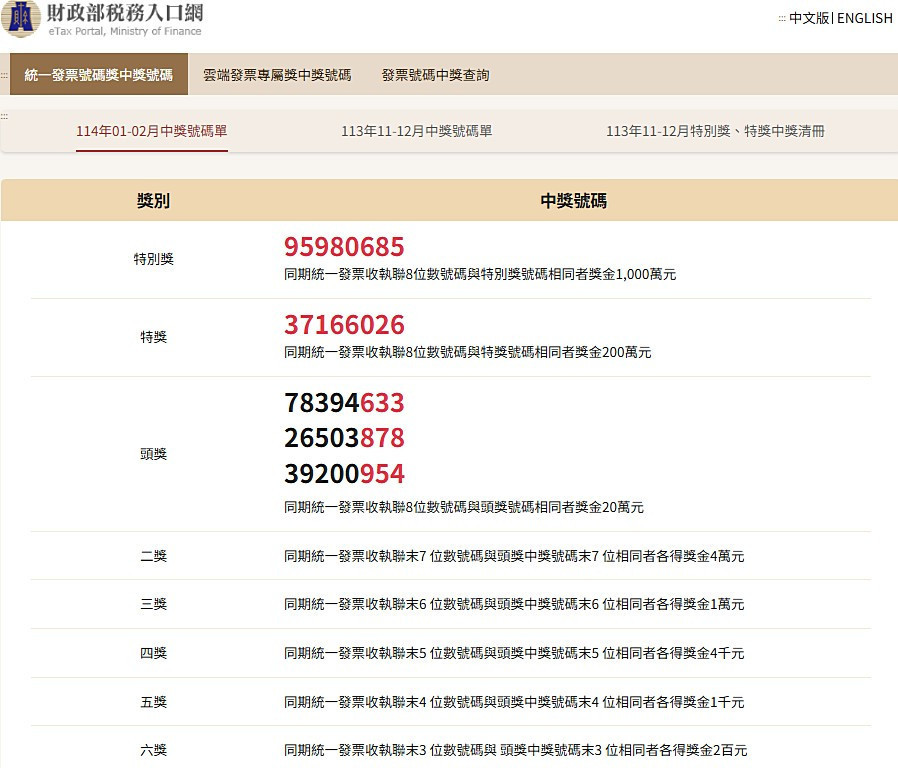
Task: Select the 114年01-02月中獎號碼單 tab
Action: pyautogui.click(x=151, y=131)
